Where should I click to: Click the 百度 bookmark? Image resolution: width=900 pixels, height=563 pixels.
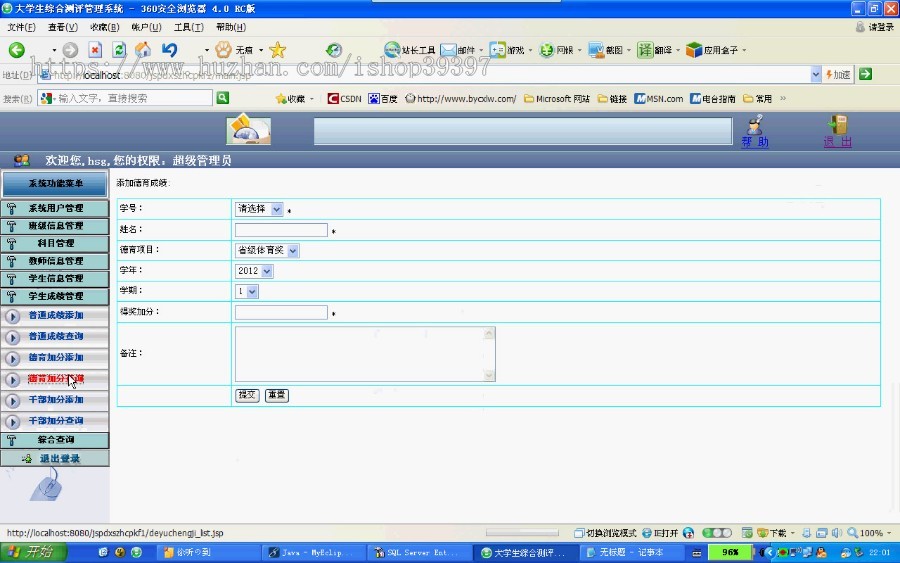click(383, 99)
